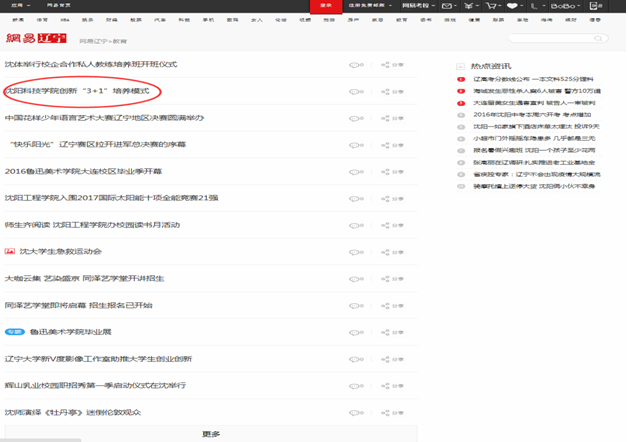Click comment icon beside 辽宁大学新V度 article
This screenshot has width=628, height=442.
[354, 358]
